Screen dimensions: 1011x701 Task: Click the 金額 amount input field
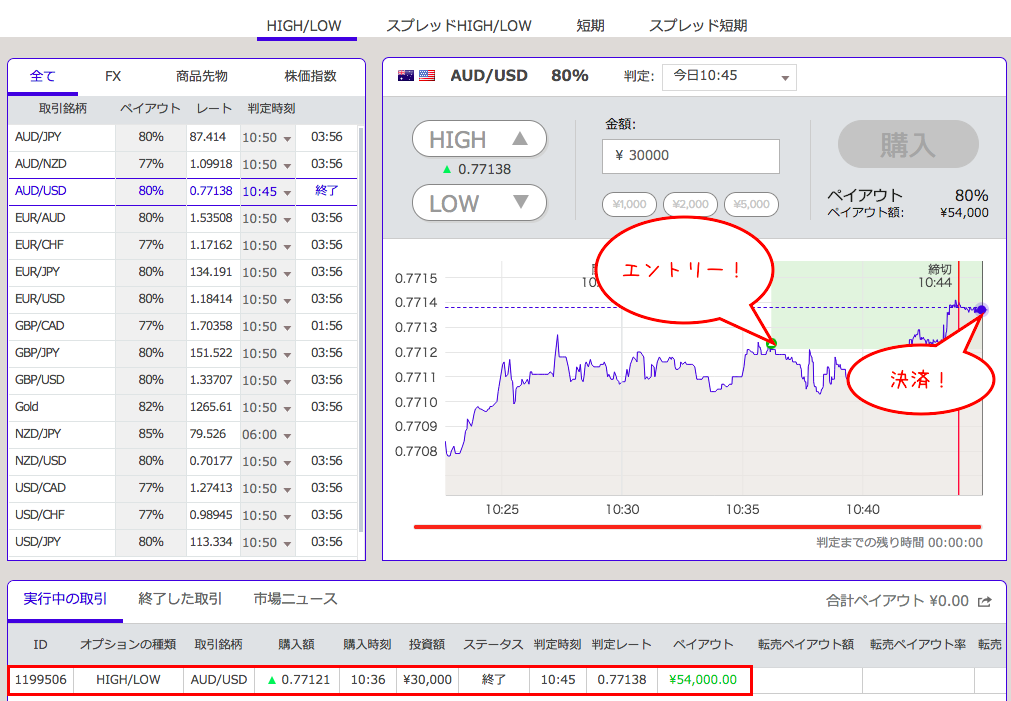[x=690, y=156]
